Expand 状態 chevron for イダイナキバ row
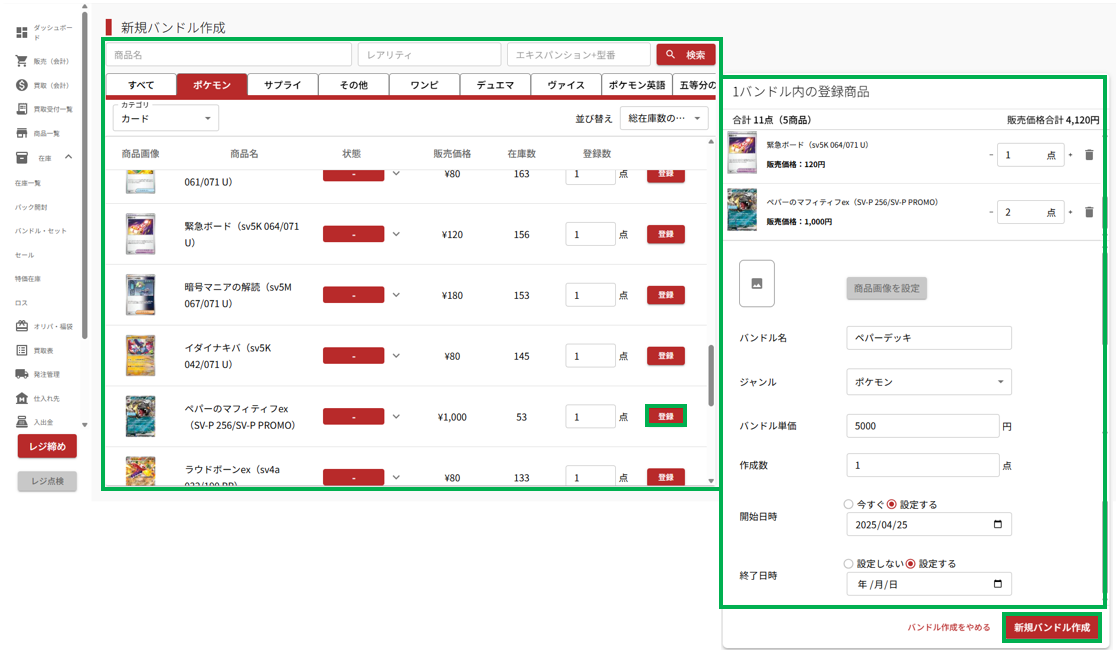The width and height of the screenshot is (1116, 650). pyautogui.click(x=396, y=356)
